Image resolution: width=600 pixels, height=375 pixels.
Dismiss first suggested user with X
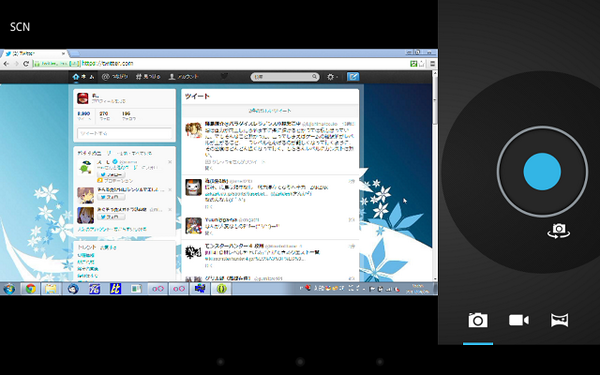pyautogui.click(x=170, y=162)
